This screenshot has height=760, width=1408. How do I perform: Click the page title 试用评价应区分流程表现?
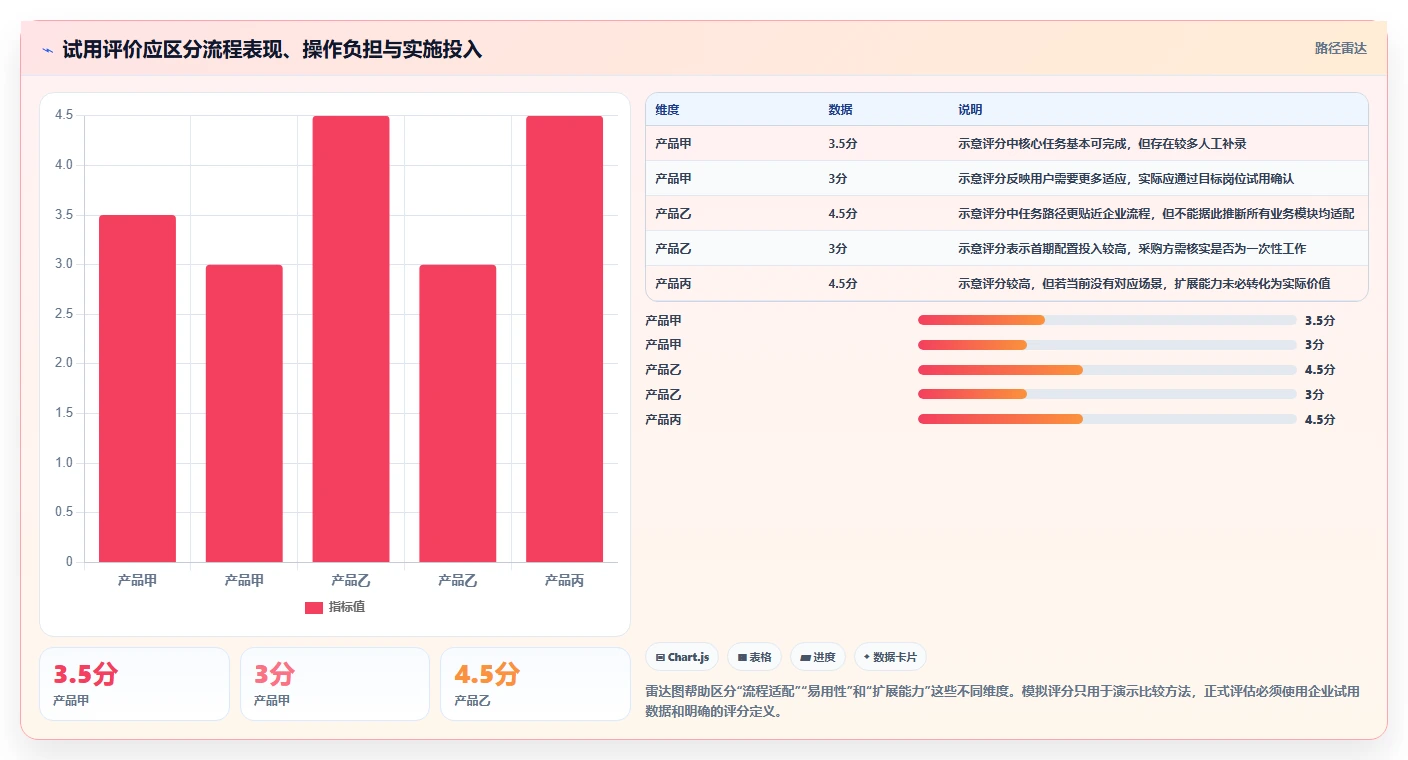pyautogui.click(x=272, y=49)
